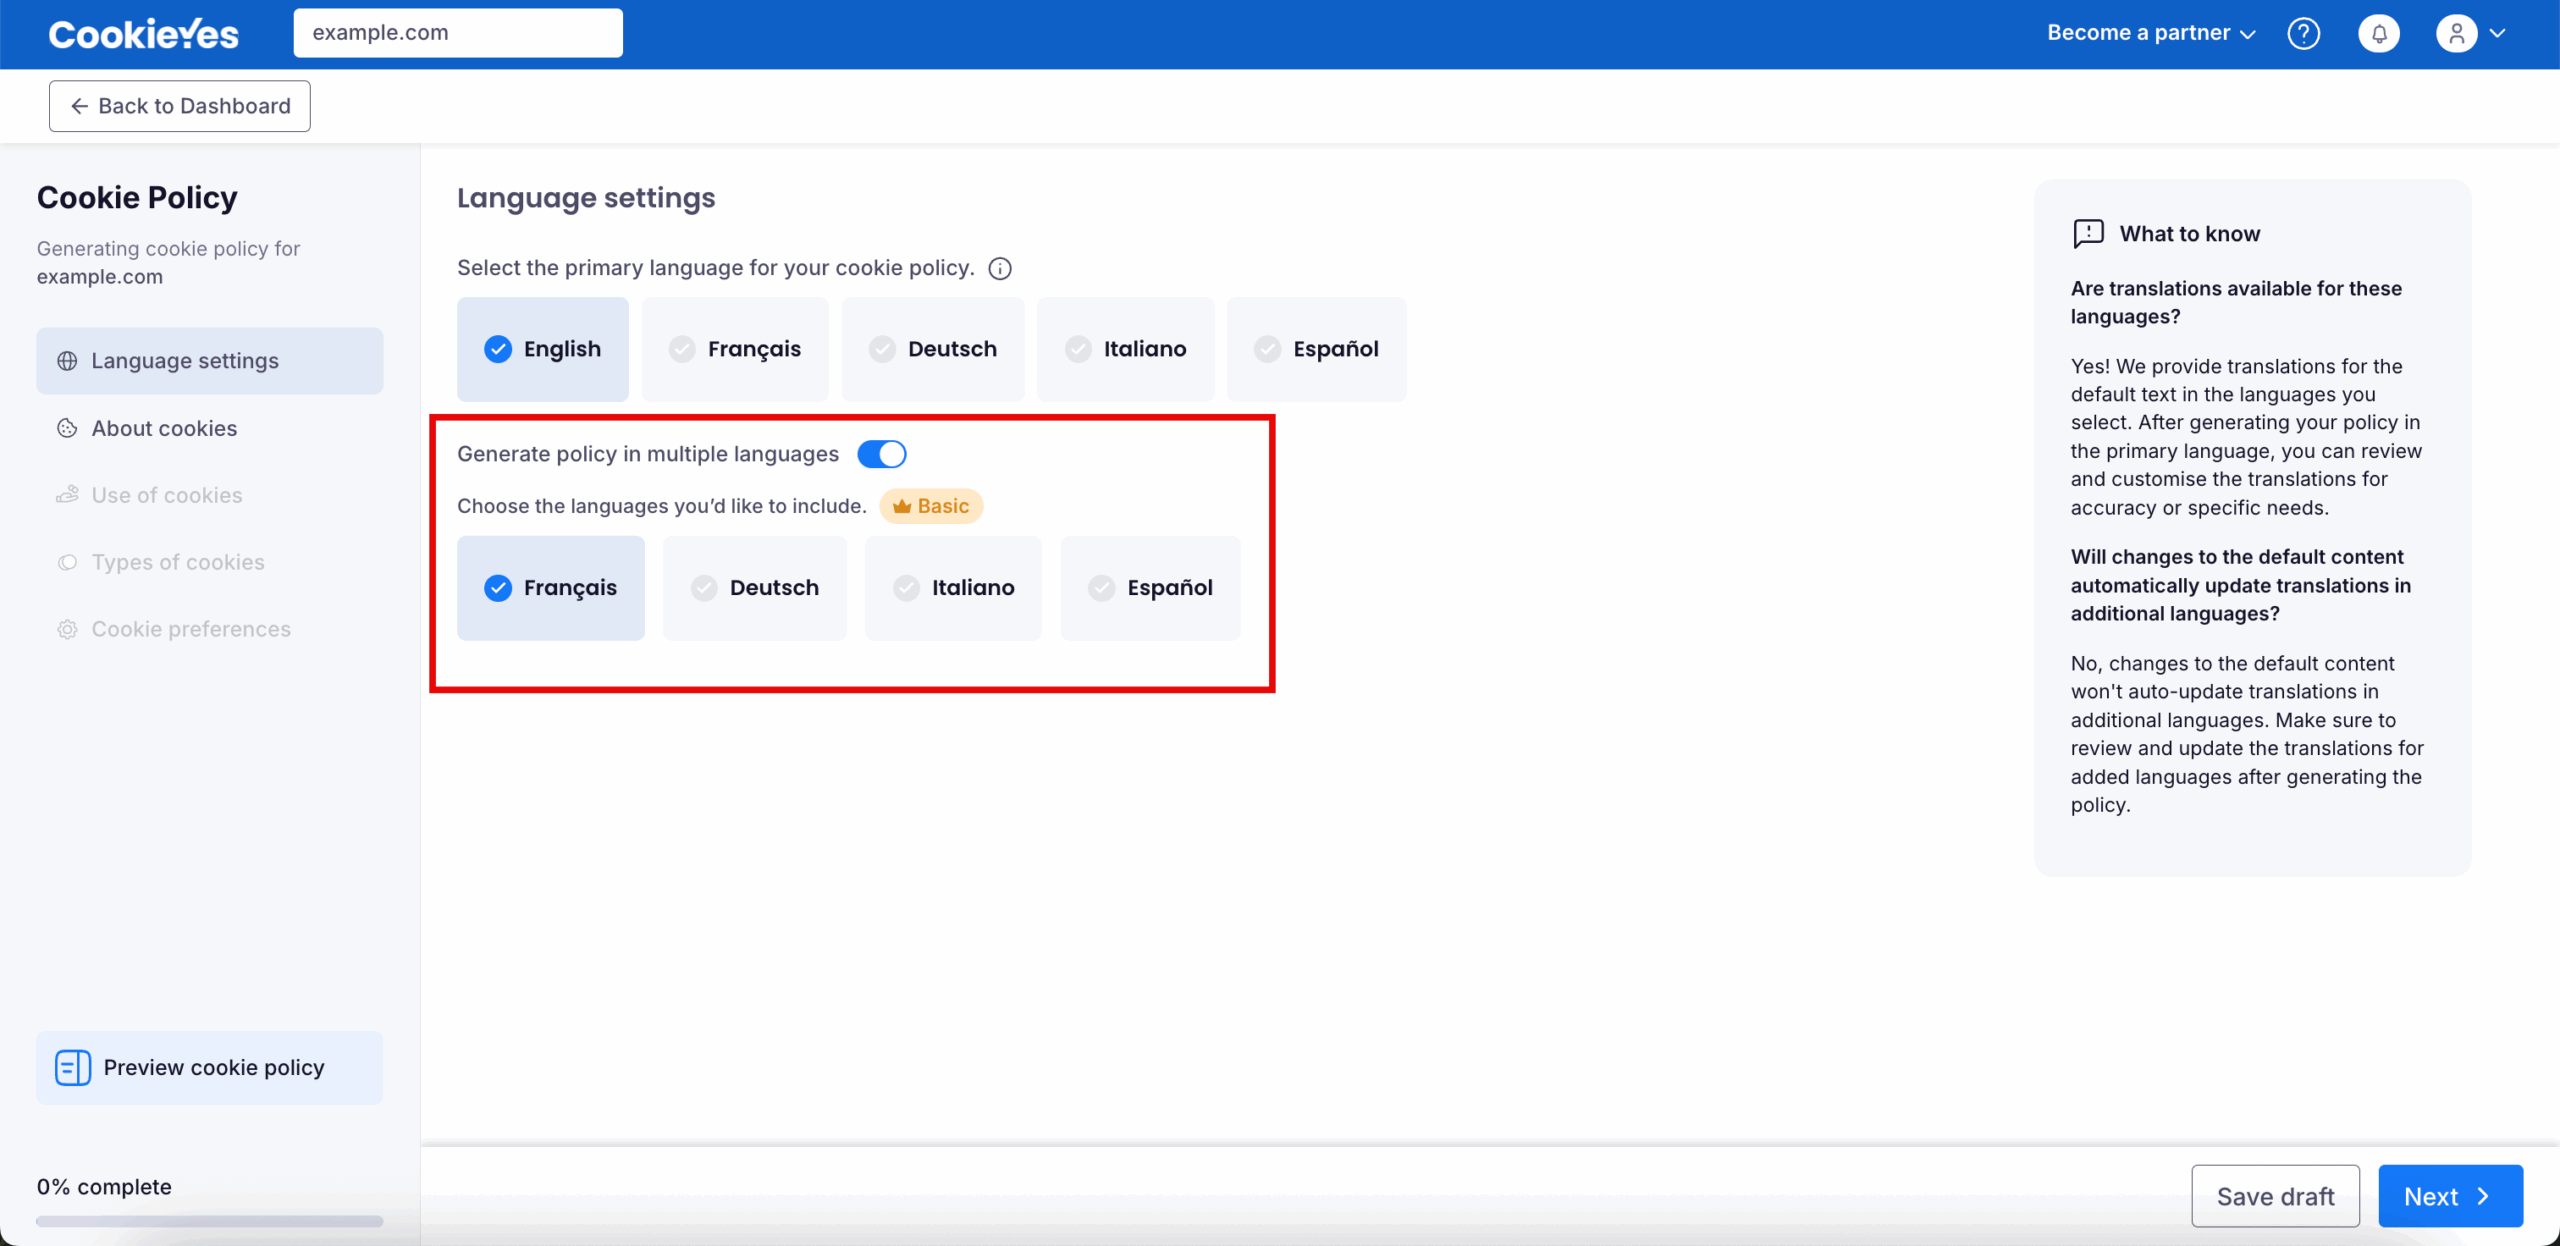Click the What to know speech-bubble icon

(x=2088, y=234)
